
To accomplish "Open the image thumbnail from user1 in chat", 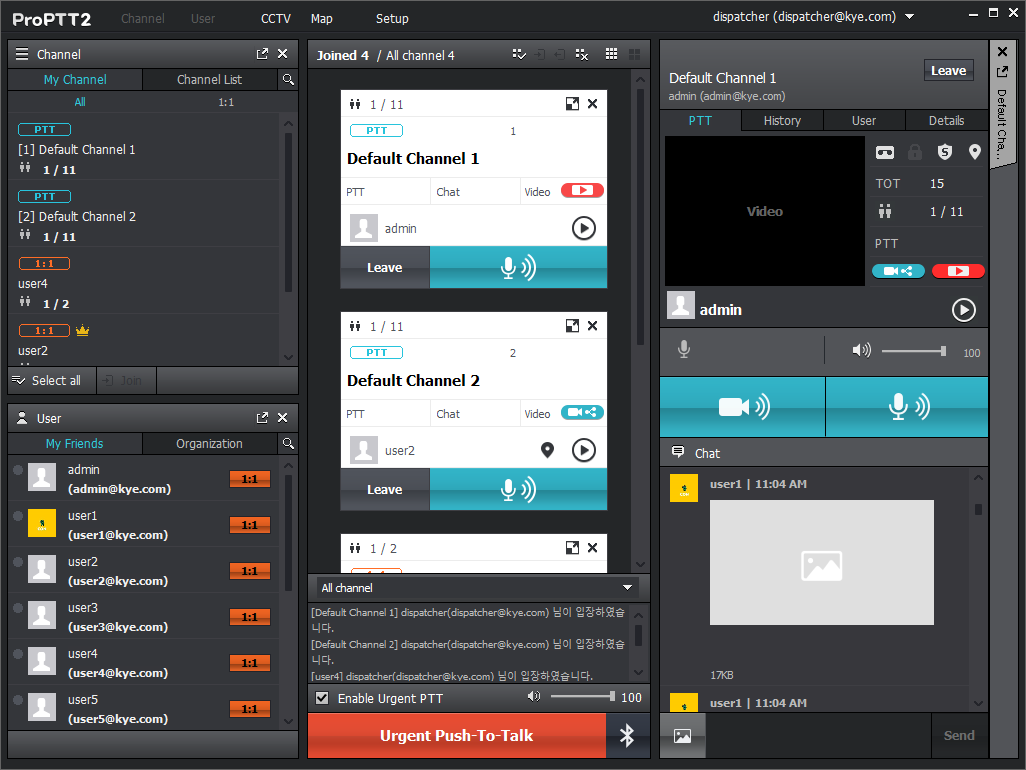I will (821, 562).
